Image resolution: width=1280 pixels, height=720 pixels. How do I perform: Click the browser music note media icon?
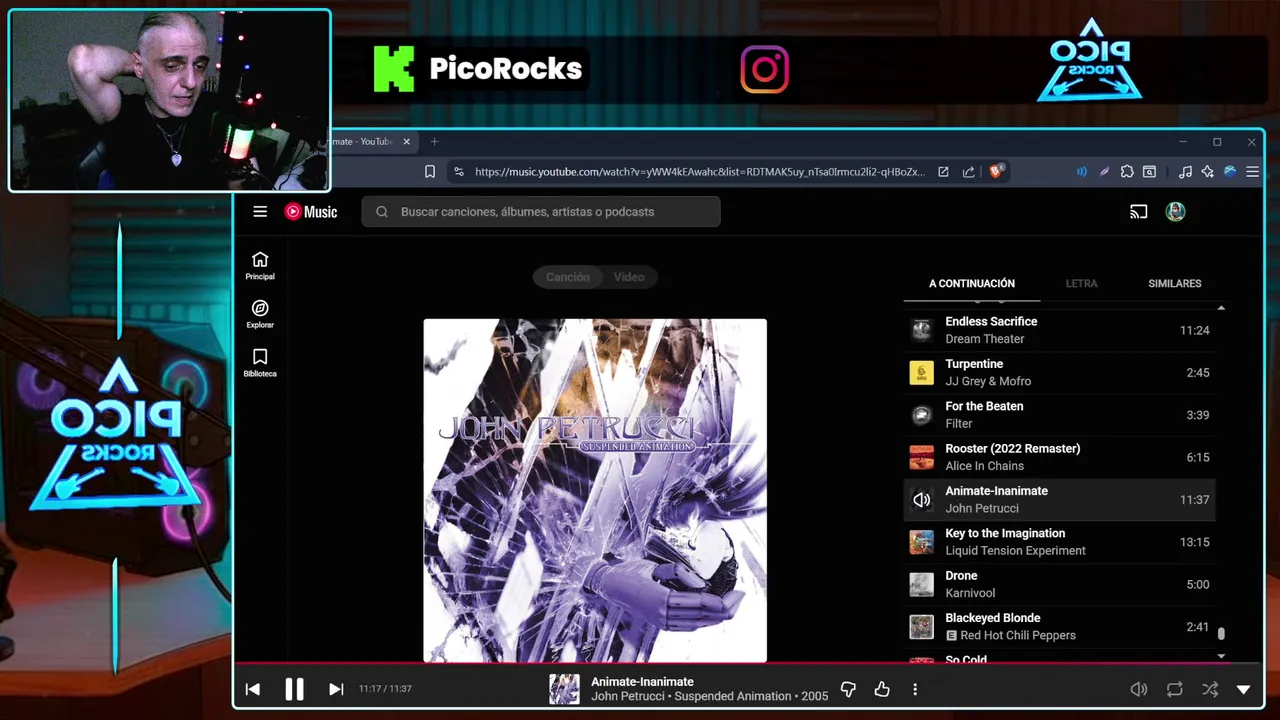(x=1185, y=172)
